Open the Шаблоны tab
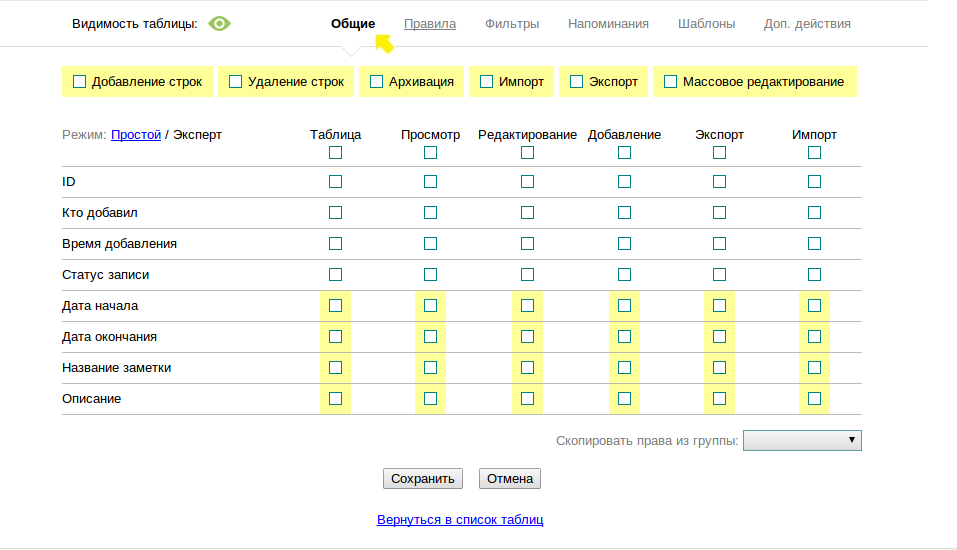957x550 pixels. click(706, 24)
